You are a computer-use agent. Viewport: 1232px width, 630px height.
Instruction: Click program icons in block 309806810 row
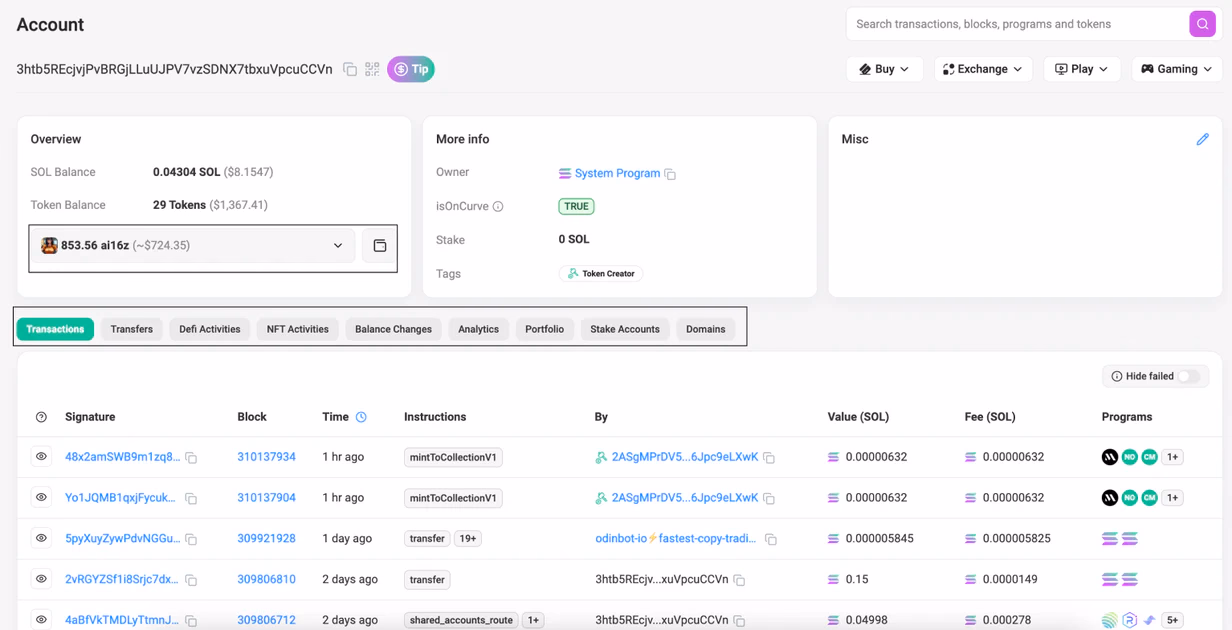1120,579
